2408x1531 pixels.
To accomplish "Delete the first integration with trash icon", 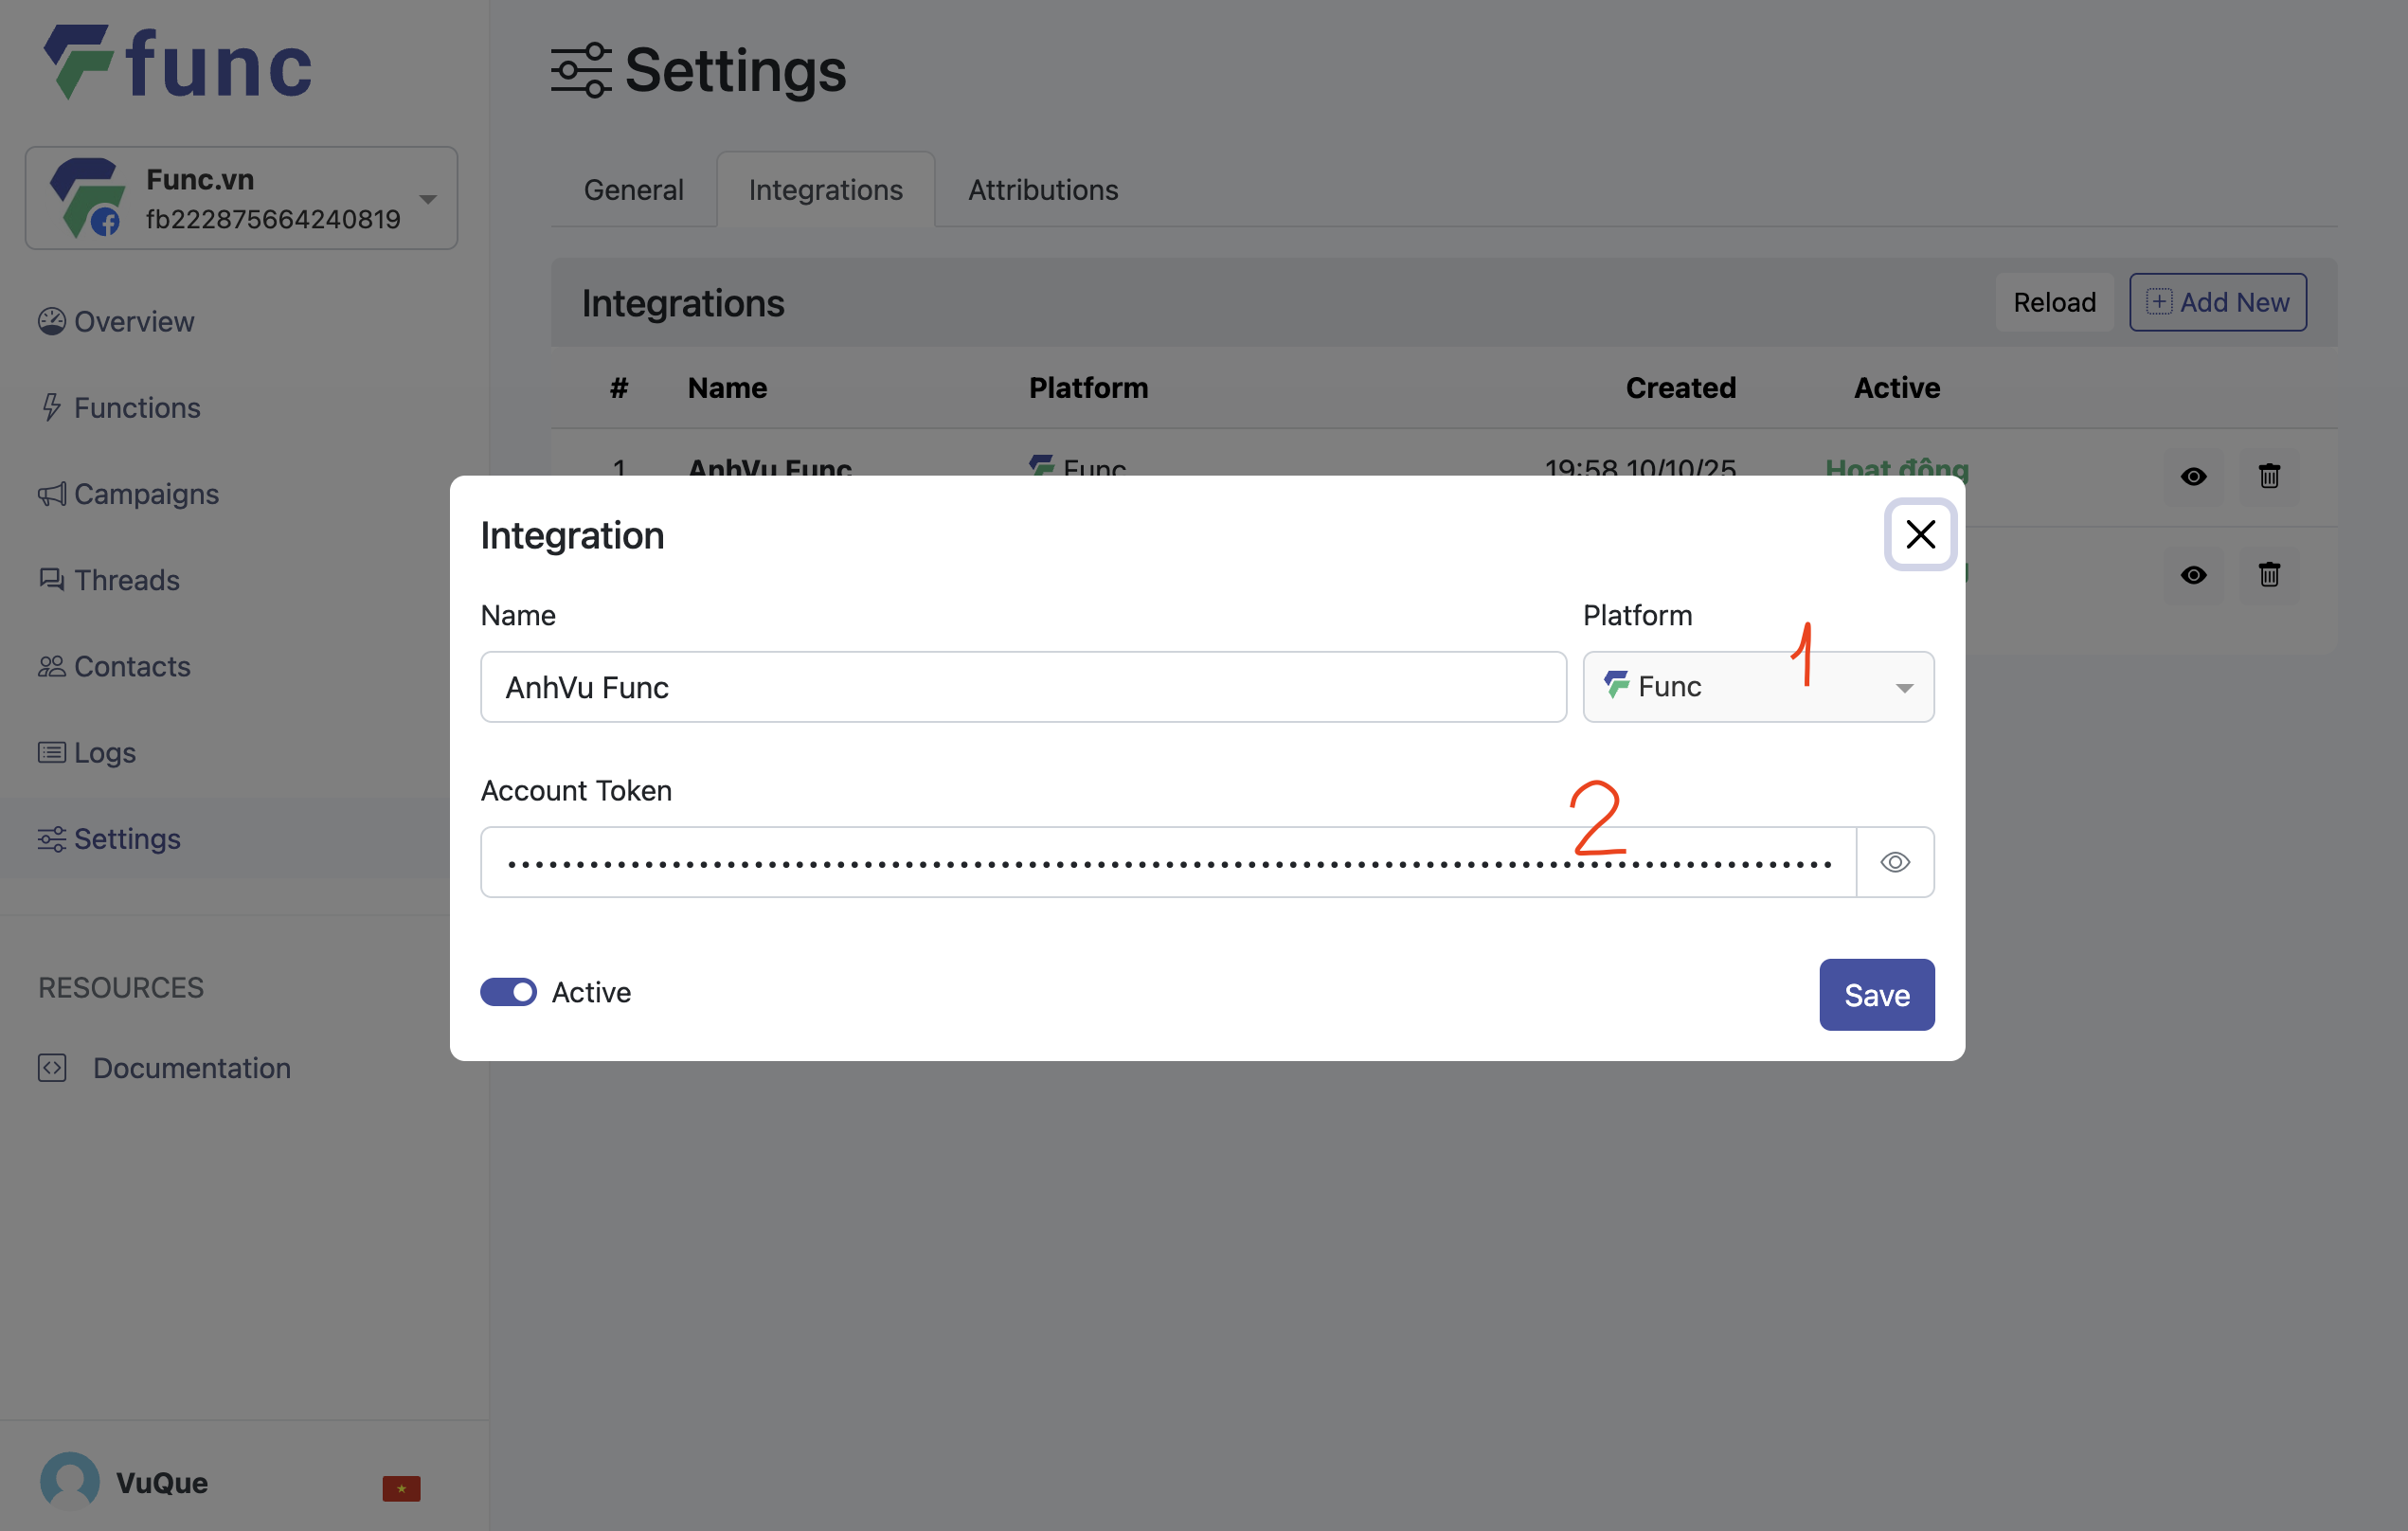I will 2268,476.
